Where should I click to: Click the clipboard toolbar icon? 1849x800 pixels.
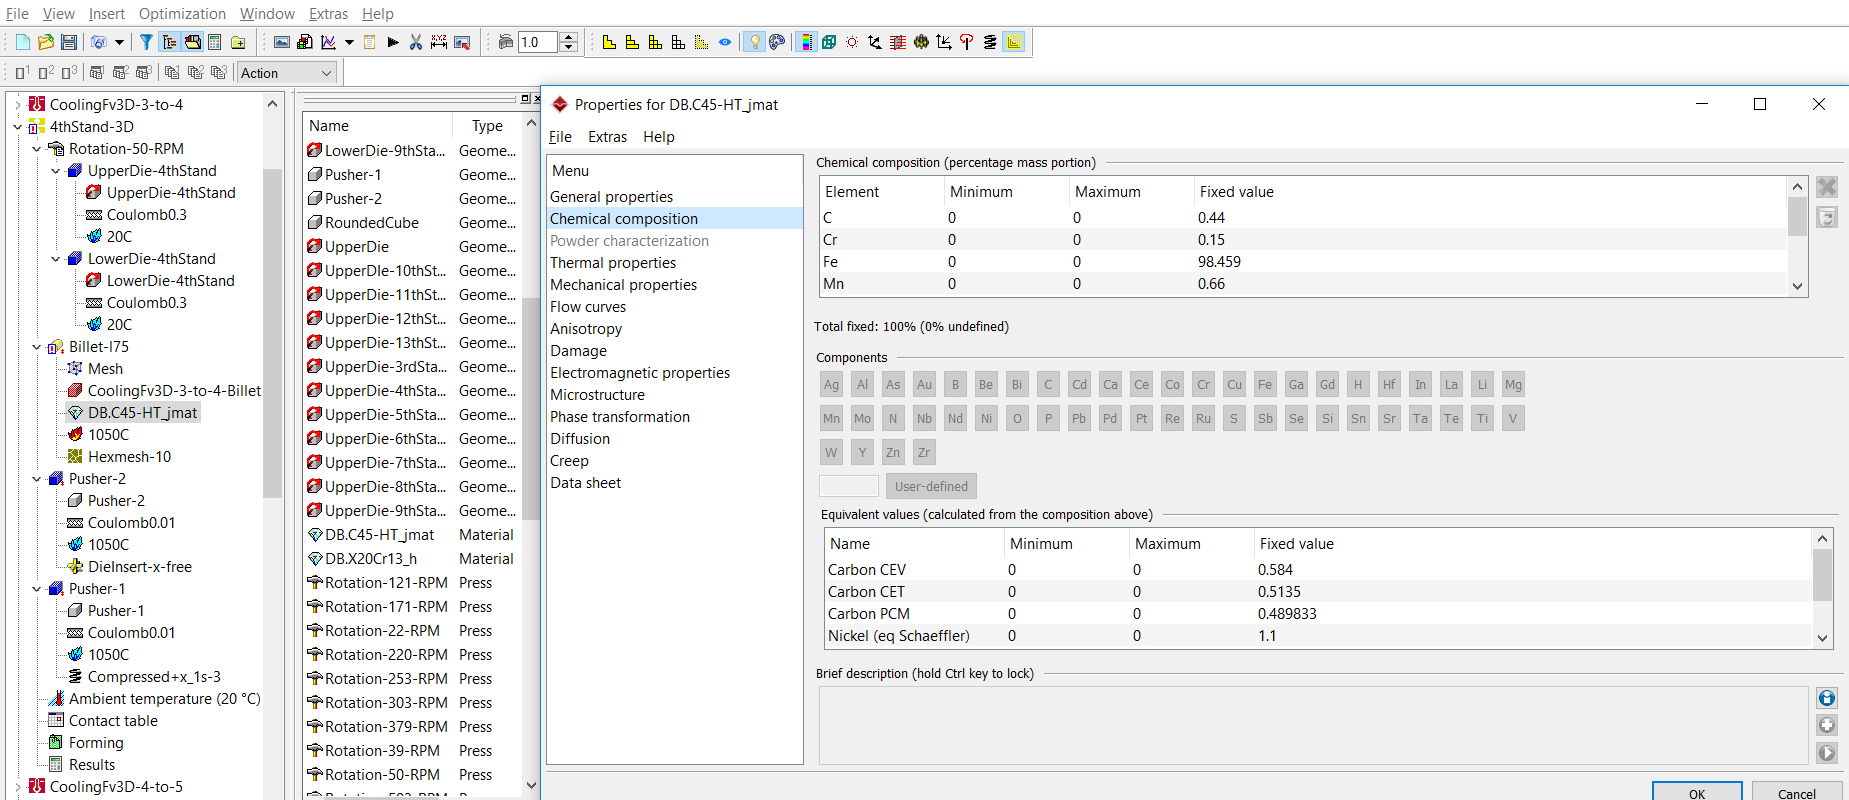370,42
